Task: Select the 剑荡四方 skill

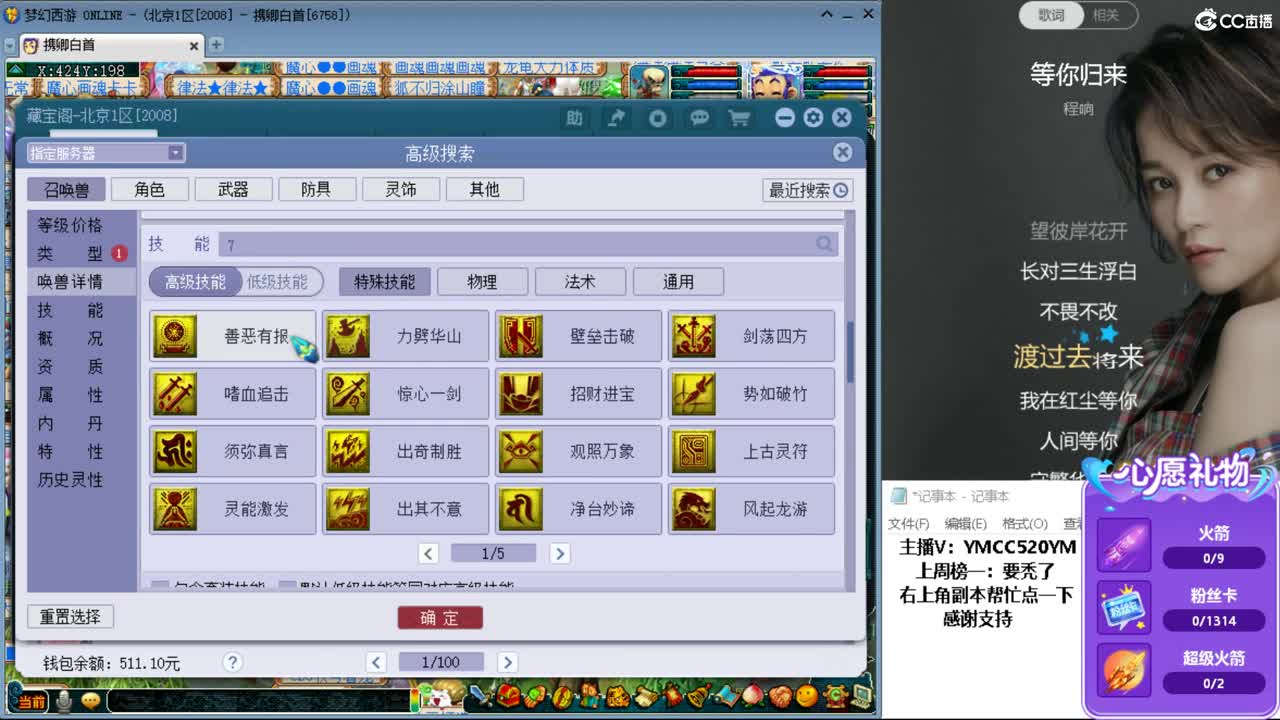Action: click(751, 336)
